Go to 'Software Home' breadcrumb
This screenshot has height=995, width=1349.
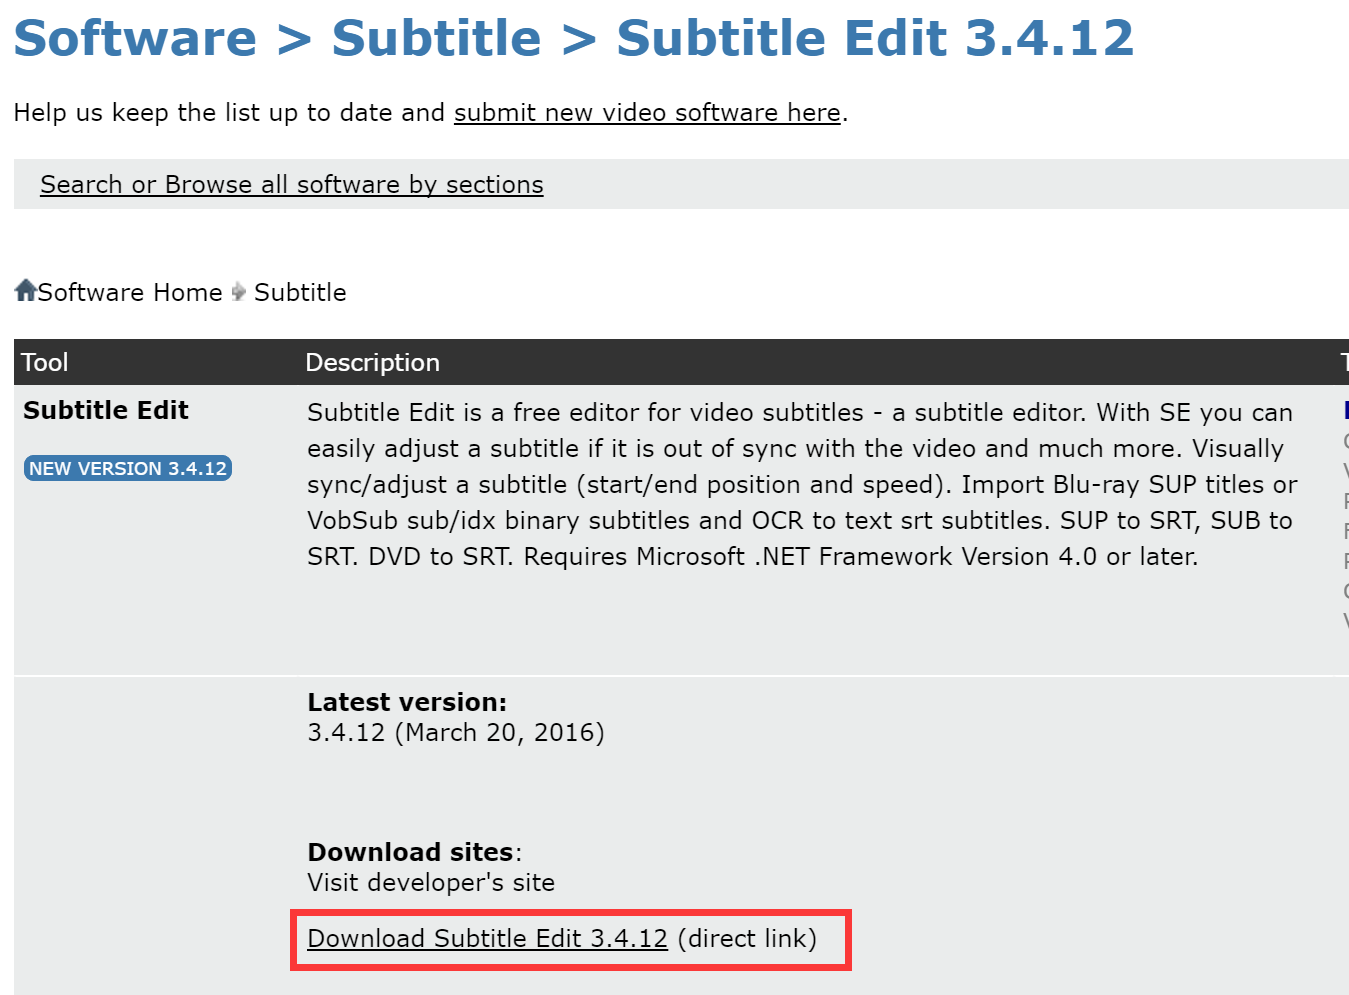[x=130, y=293]
